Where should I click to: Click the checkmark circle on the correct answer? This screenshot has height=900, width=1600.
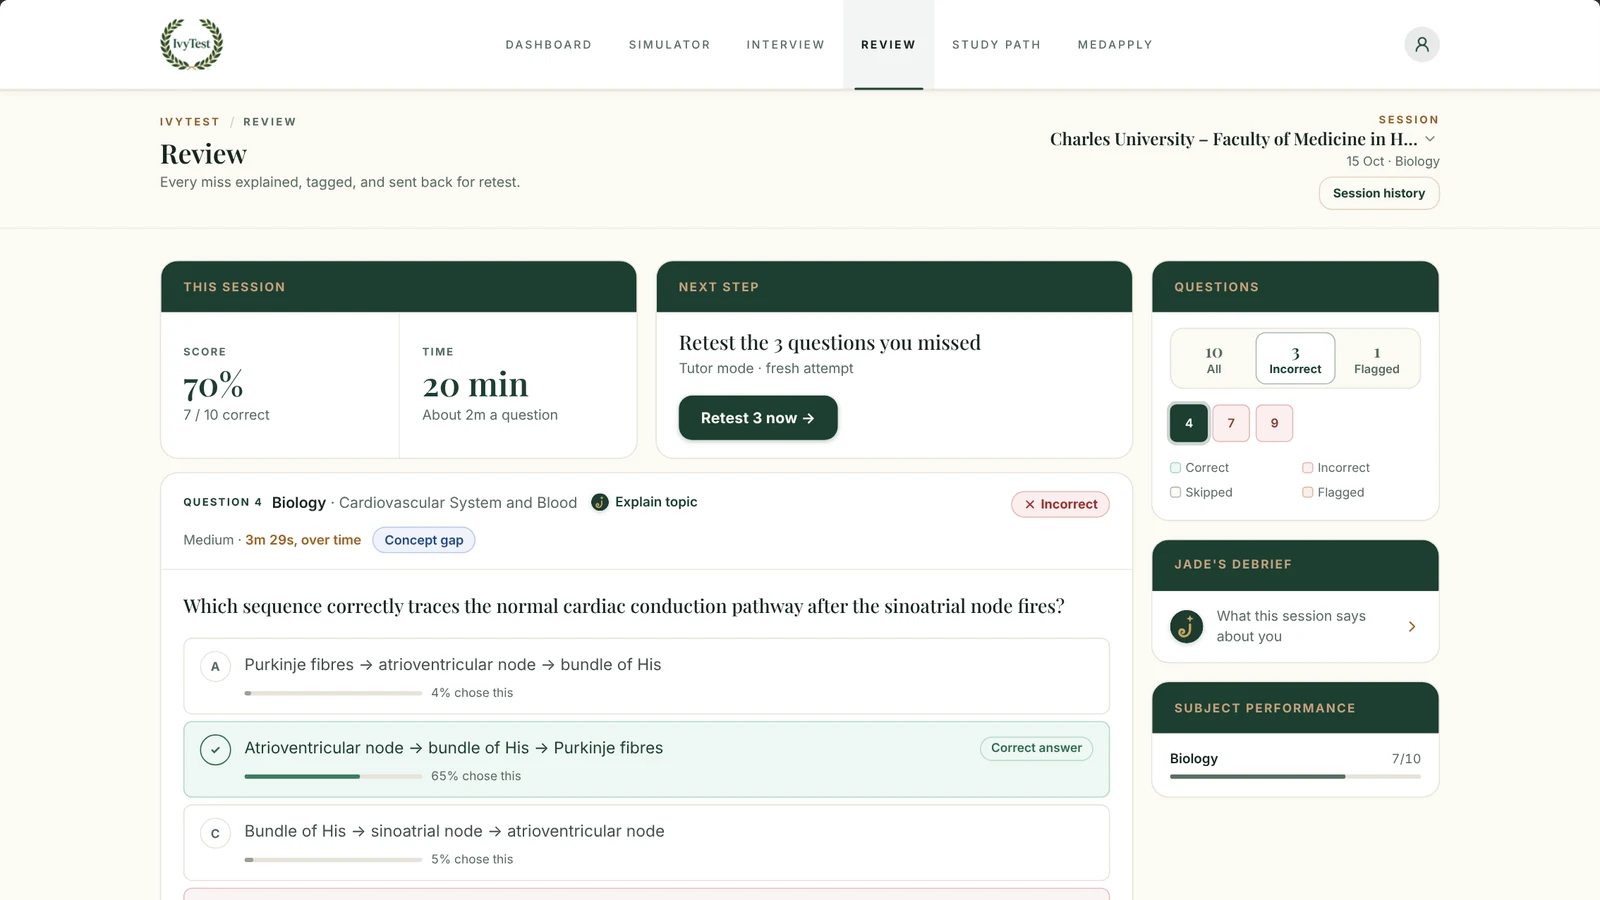tap(215, 749)
